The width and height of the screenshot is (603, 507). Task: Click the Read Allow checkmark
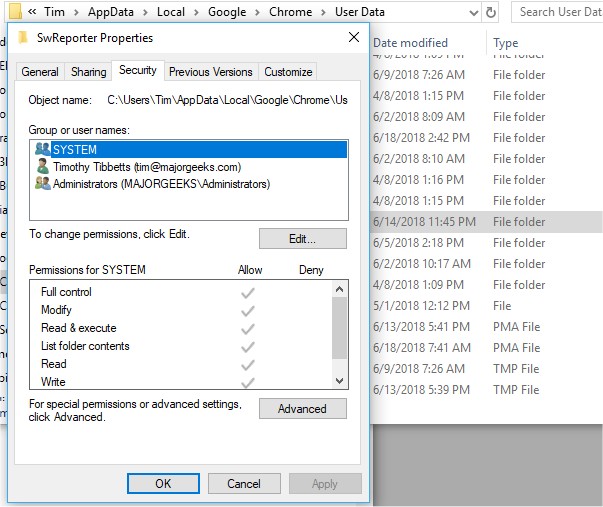pos(248,364)
